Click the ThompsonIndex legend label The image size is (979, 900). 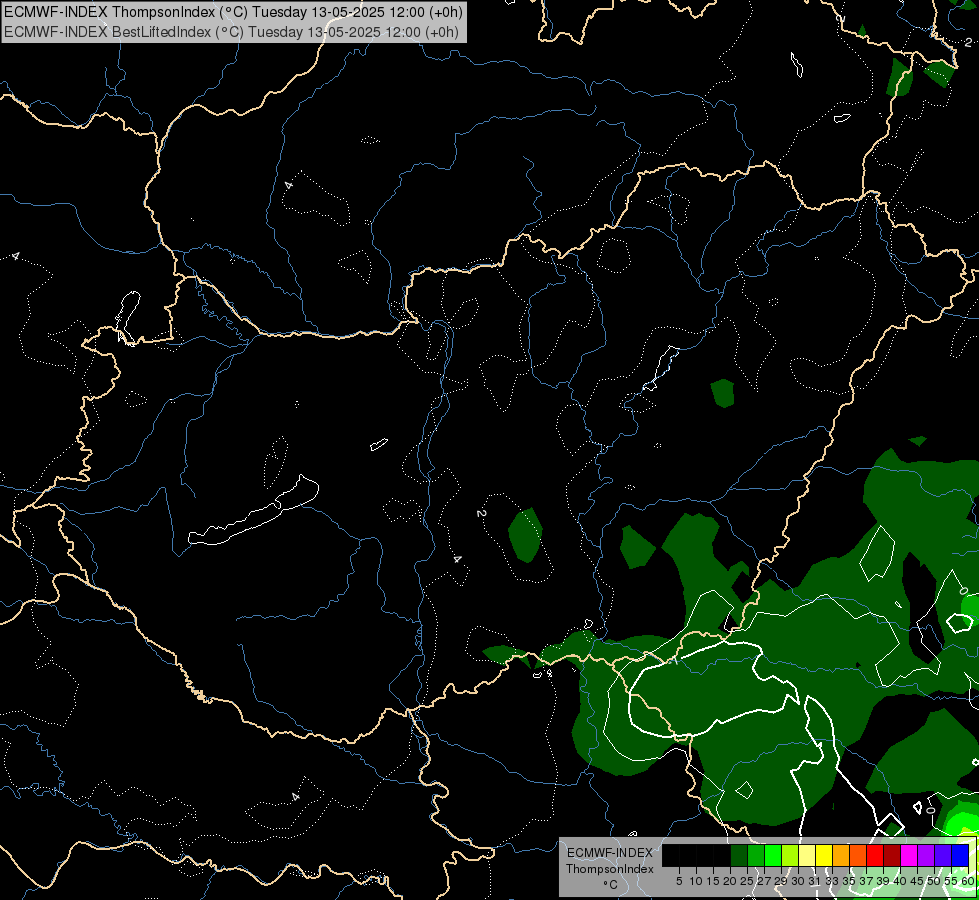610,869
